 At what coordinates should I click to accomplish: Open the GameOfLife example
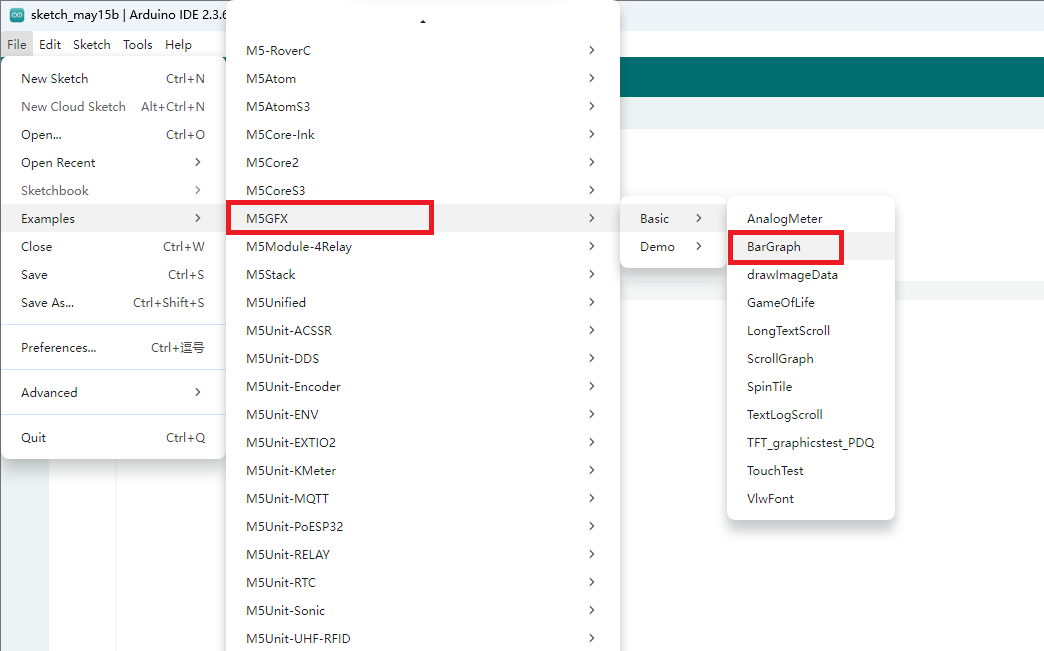(811, 302)
